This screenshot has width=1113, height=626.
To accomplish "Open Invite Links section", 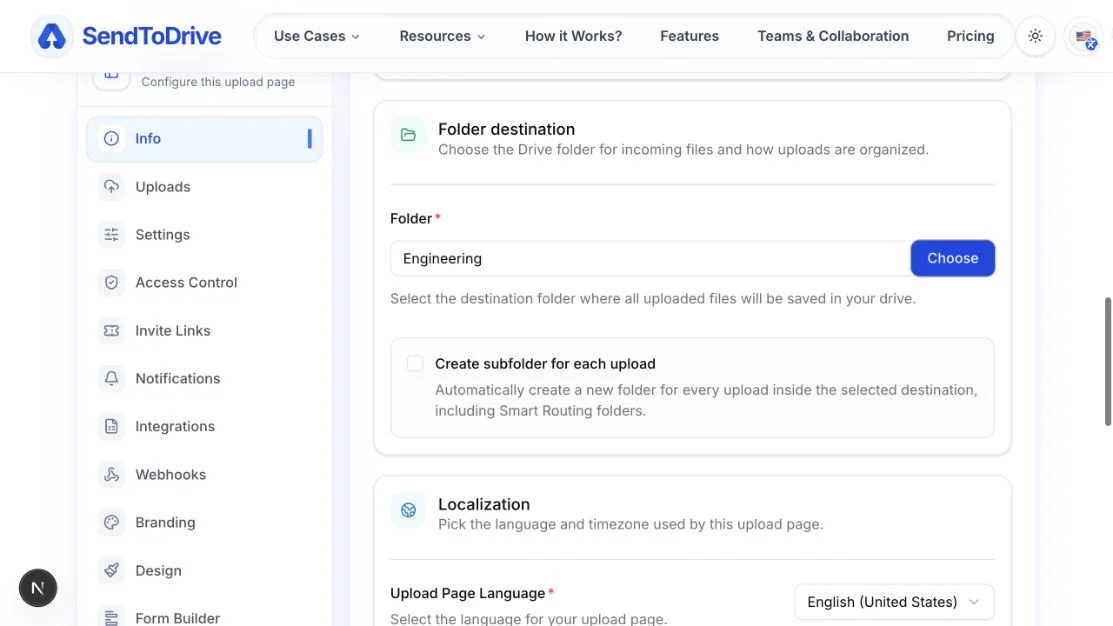I will [x=204, y=331].
